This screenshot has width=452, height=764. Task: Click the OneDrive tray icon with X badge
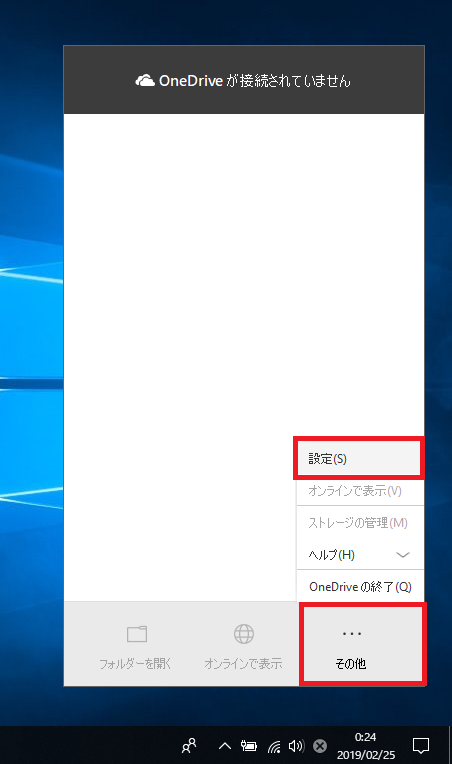320,745
